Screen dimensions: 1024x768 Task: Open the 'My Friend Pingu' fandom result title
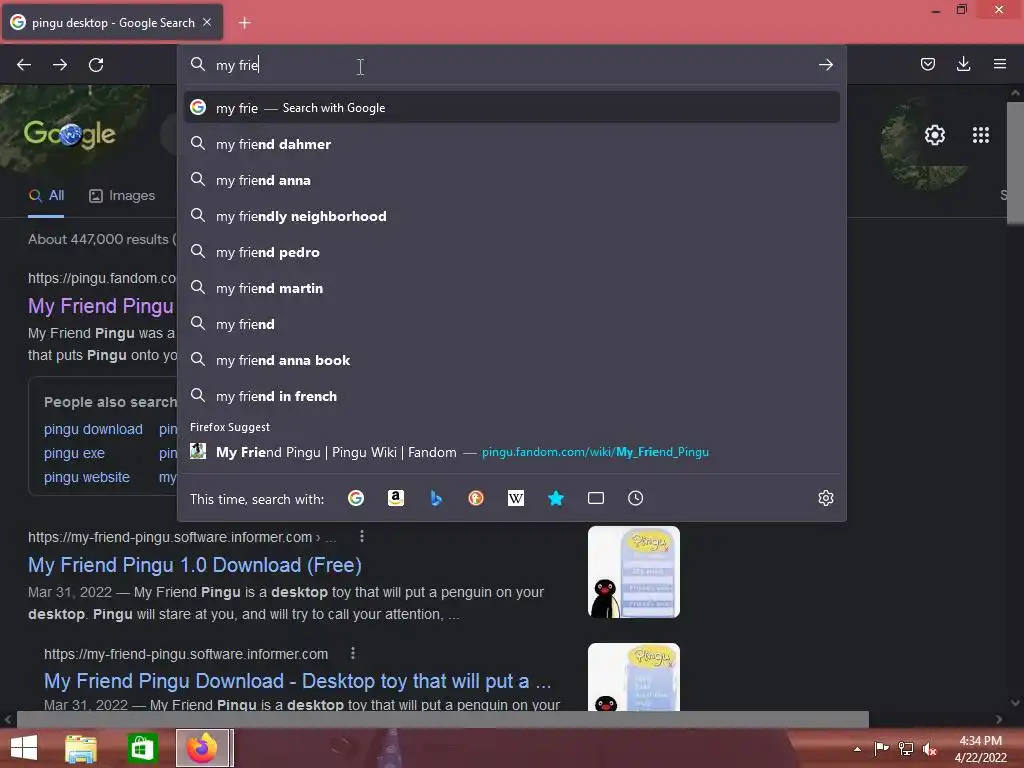[101, 306]
